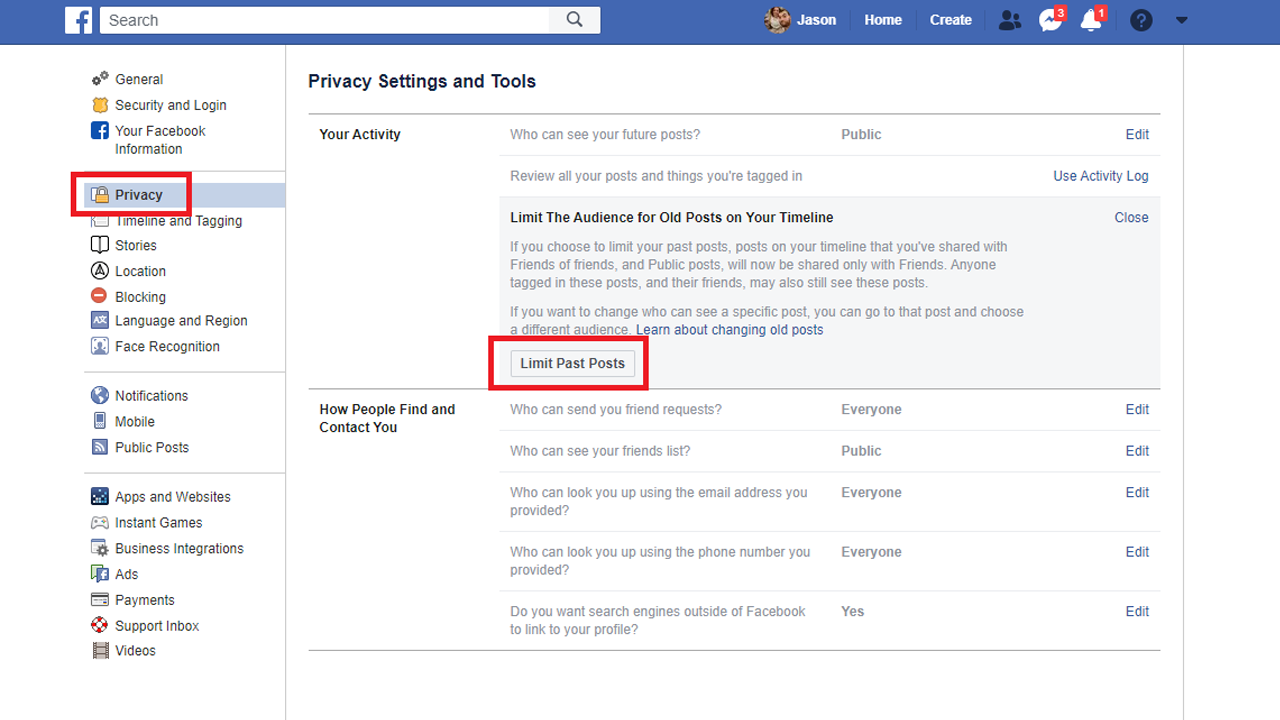Edit who can see friends list
Viewport: 1280px width, 720px height.
[x=1137, y=451]
